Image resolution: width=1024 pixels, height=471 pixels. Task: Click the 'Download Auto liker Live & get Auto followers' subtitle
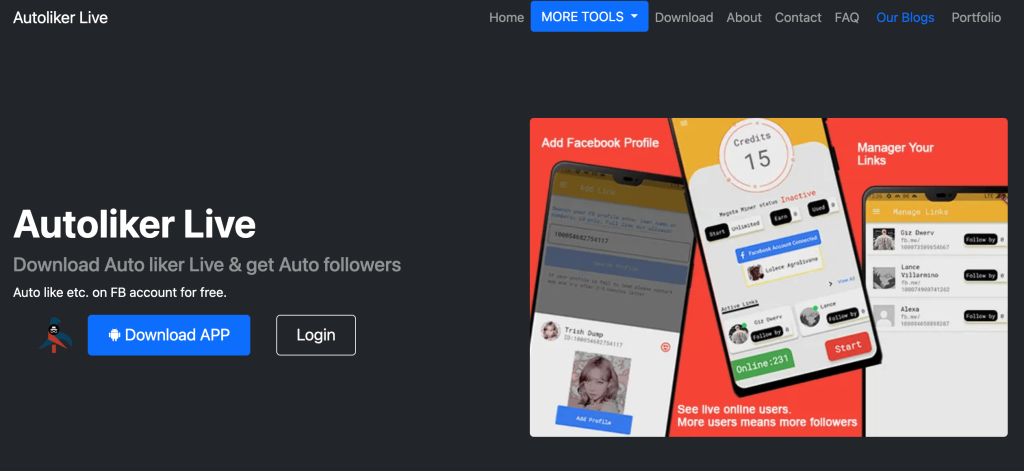point(207,265)
